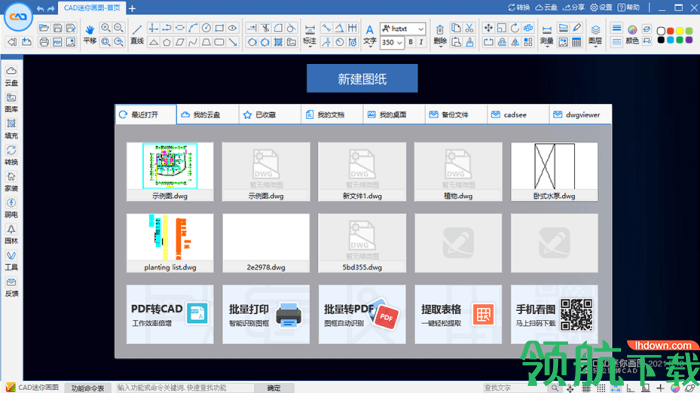The height and width of the screenshot is (393, 700).
Task: Click the Confirm (确定) button in status bar
Action: click(x=274, y=388)
